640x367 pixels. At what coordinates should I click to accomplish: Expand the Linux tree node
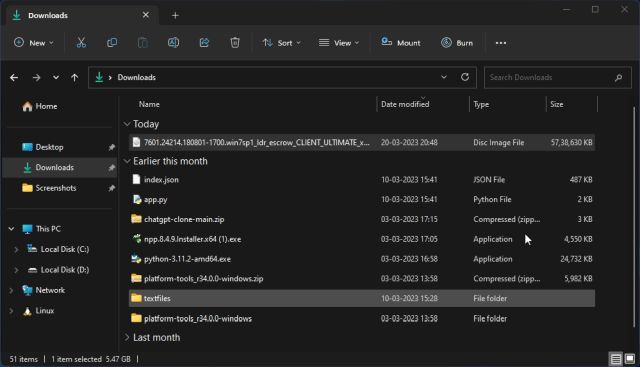coord(11,310)
